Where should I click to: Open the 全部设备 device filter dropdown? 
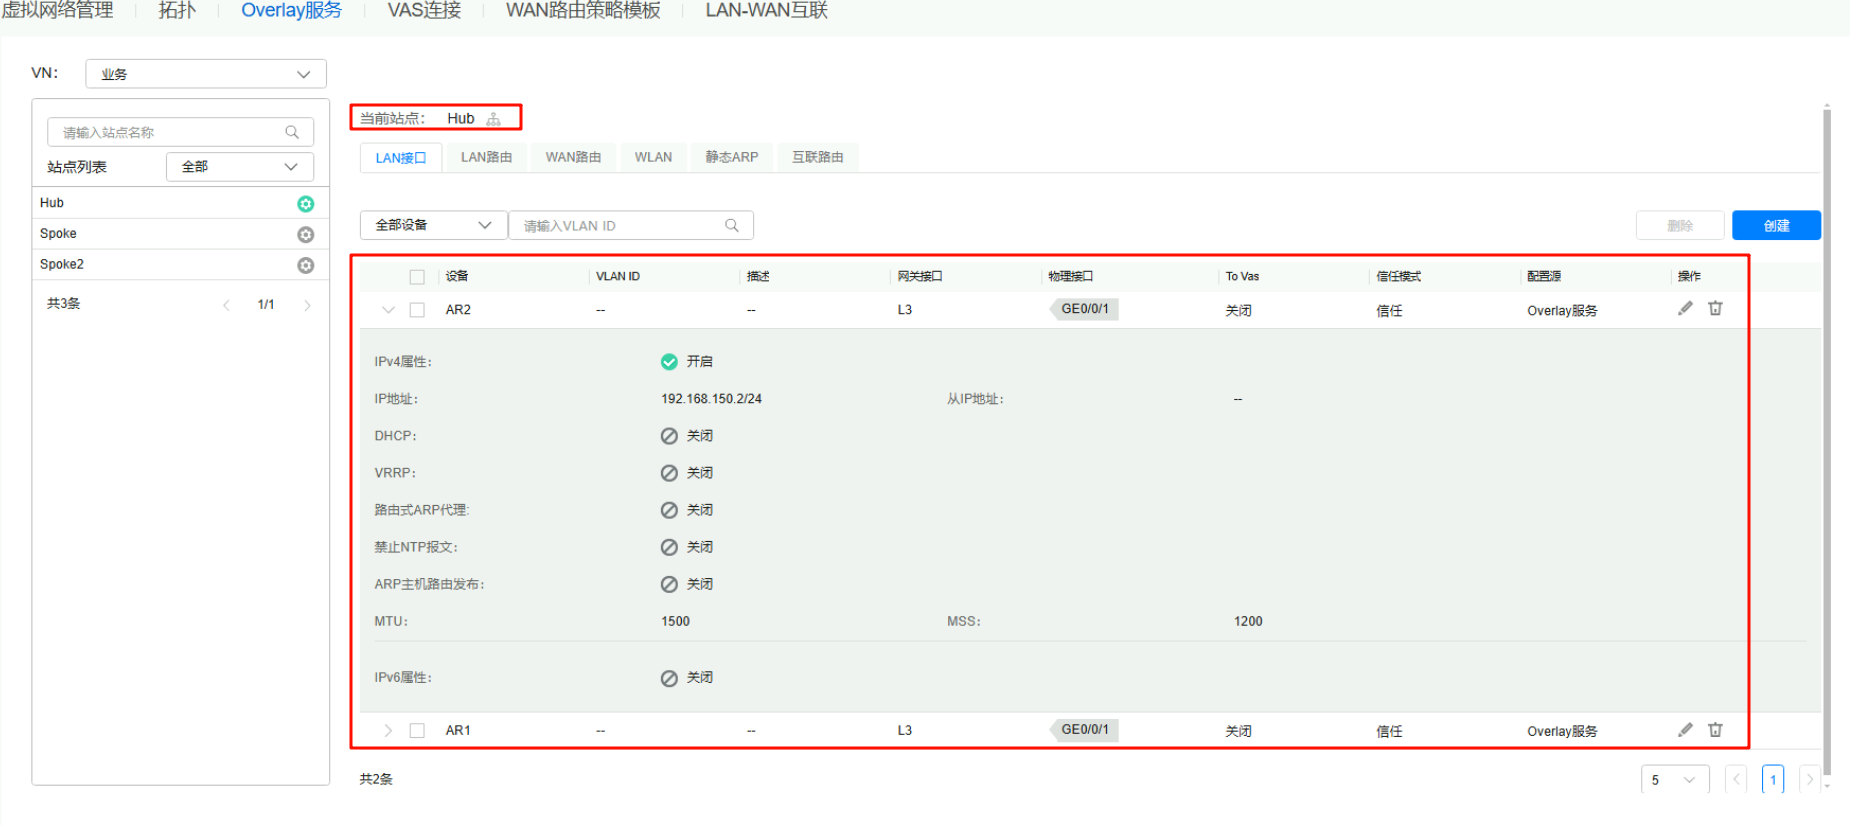[x=433, y=226]
